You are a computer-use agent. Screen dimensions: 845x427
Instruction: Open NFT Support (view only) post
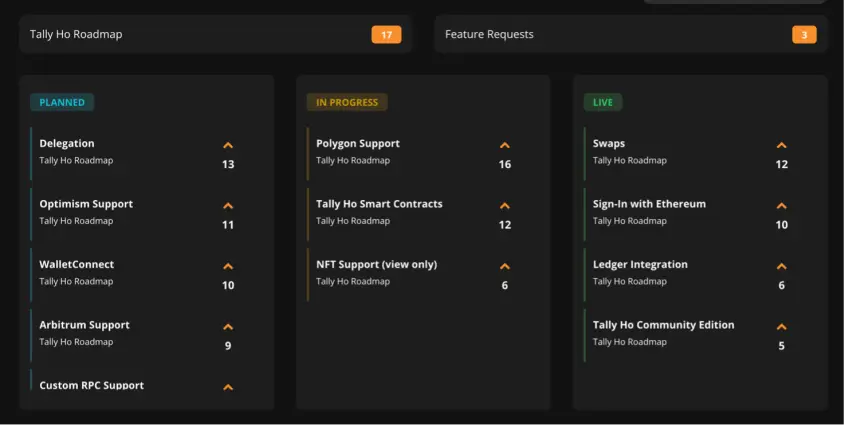click(x=377, y=264)
